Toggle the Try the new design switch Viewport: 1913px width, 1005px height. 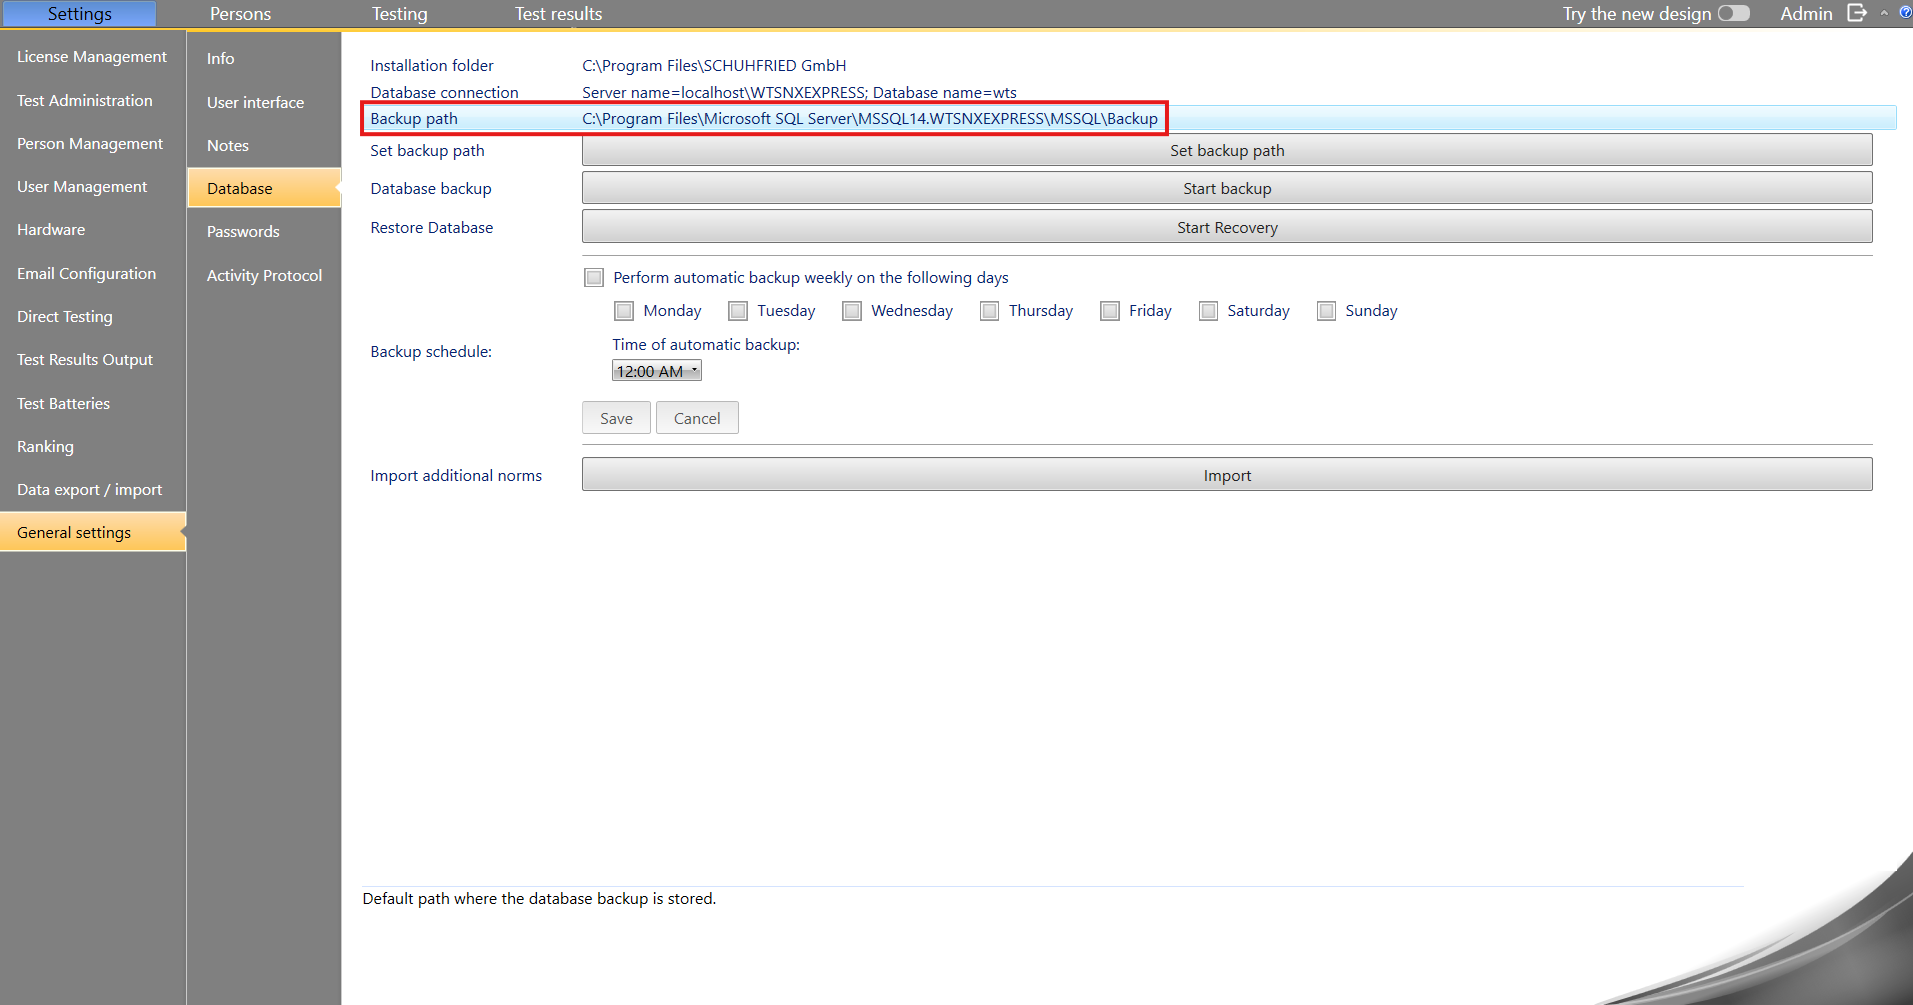click(x=1733, y=13)
